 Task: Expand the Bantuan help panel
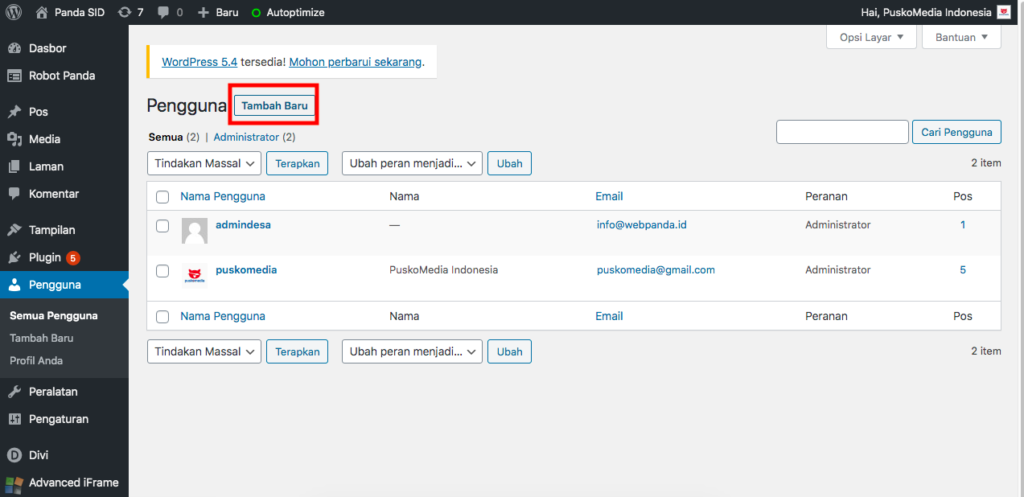(962, 37)
